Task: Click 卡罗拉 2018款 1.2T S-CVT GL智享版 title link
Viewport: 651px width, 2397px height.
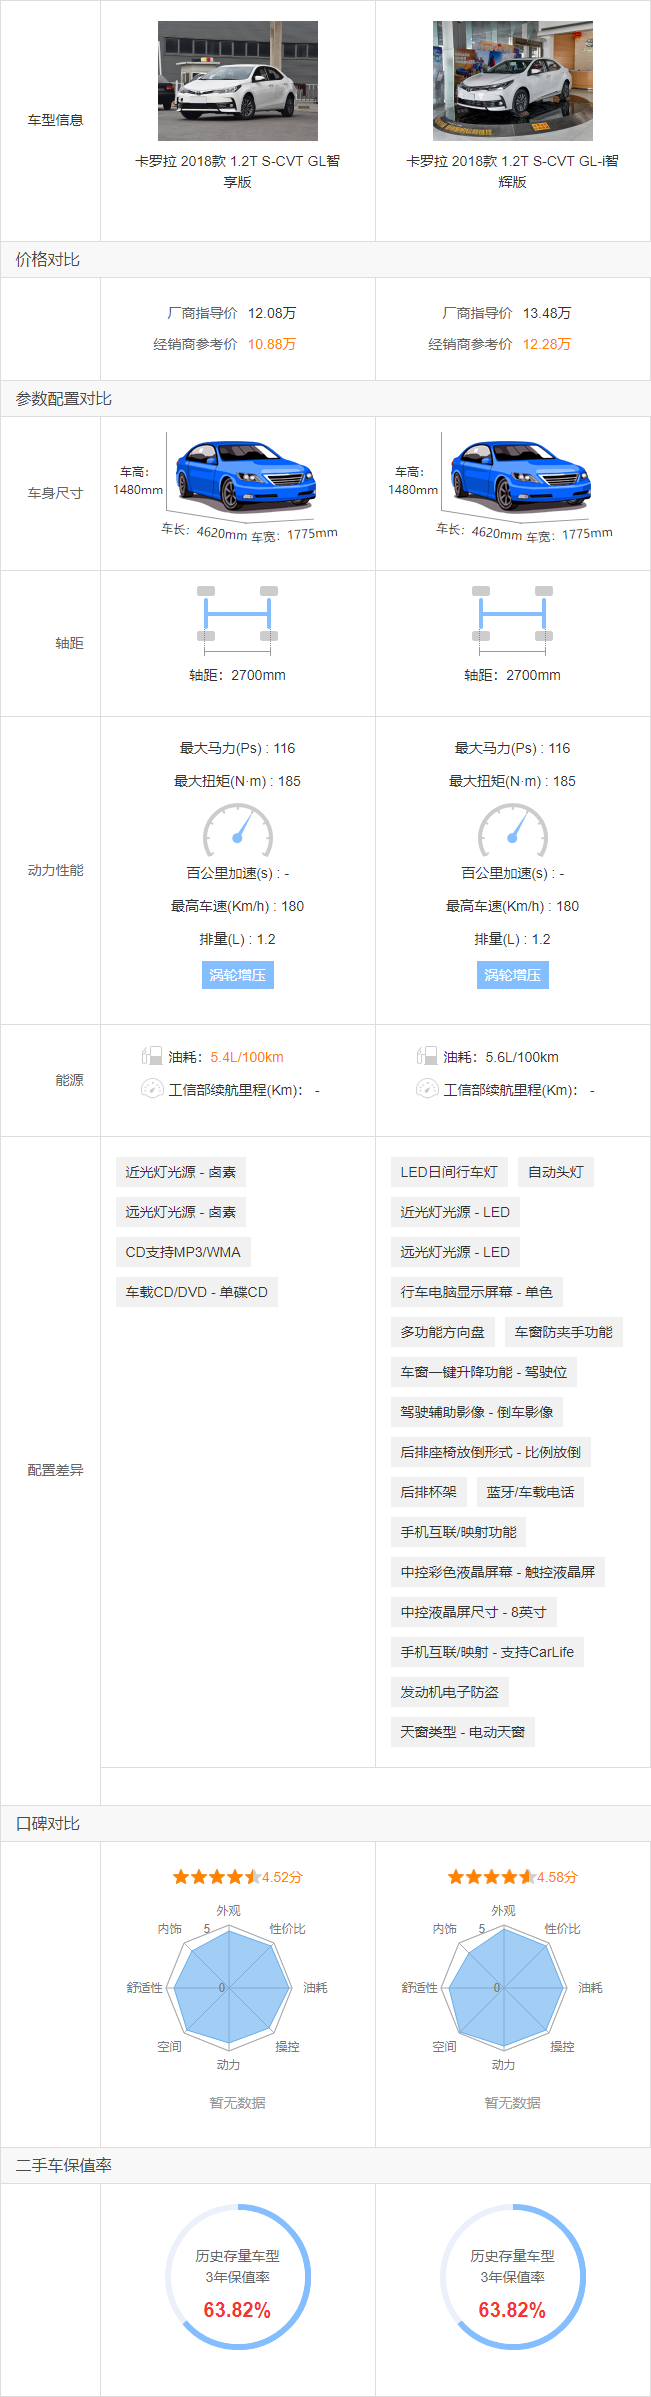Action: (238, 171)
